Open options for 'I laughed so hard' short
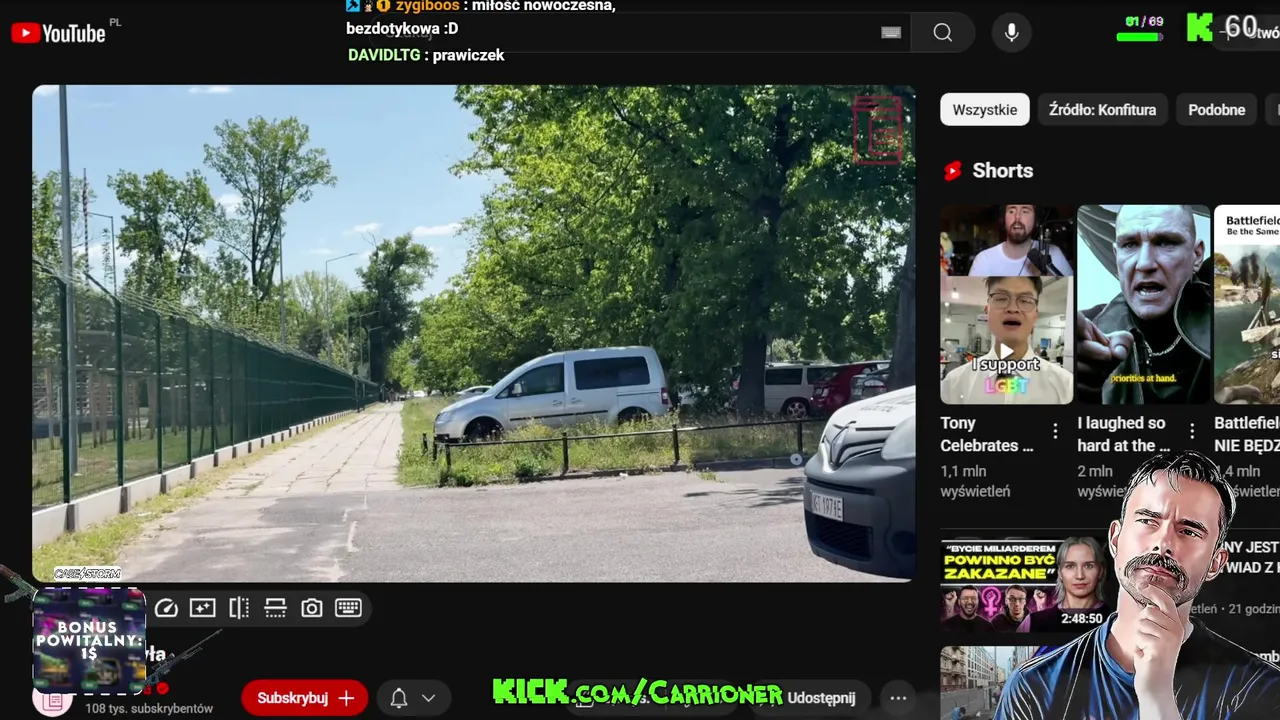The height and width of the screenshot is (720, 1280). 1192,432
